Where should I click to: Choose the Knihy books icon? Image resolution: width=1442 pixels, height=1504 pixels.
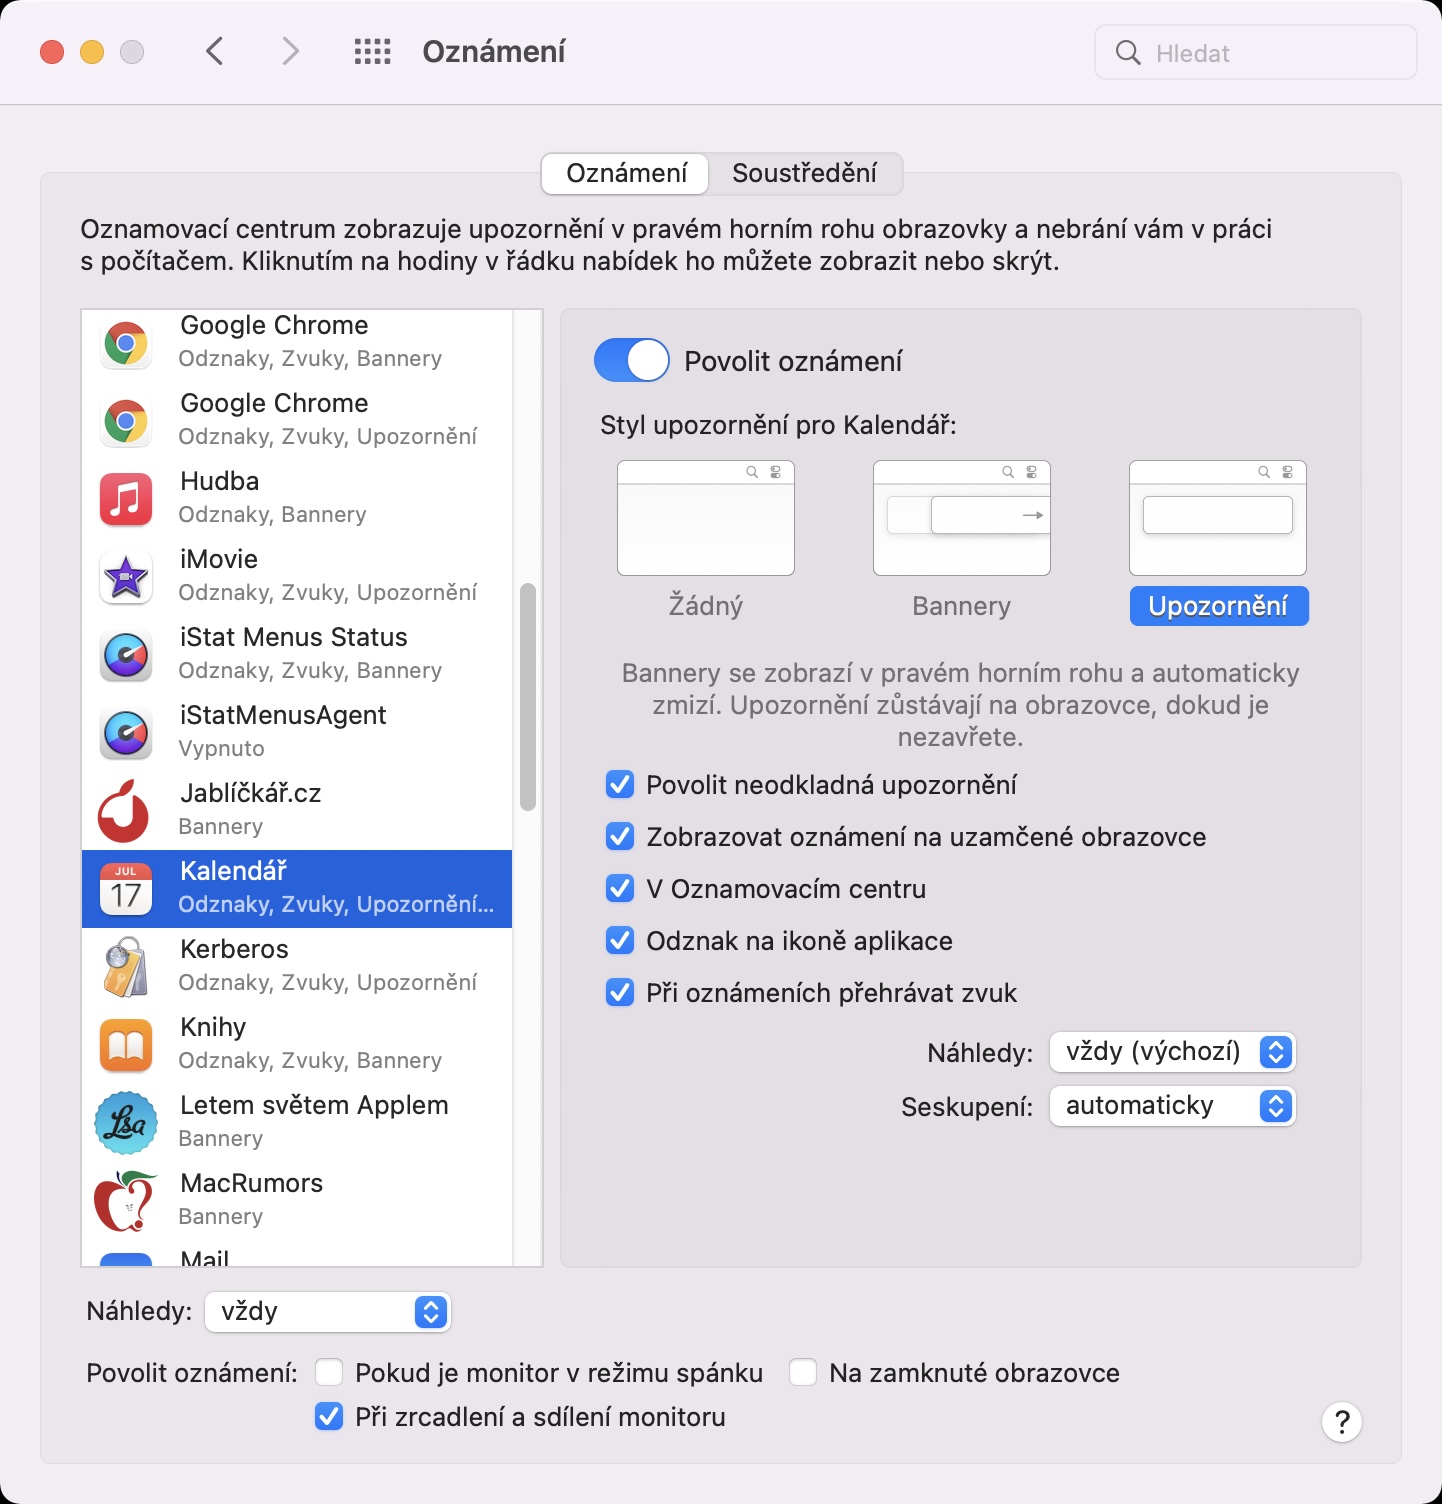126,1045
